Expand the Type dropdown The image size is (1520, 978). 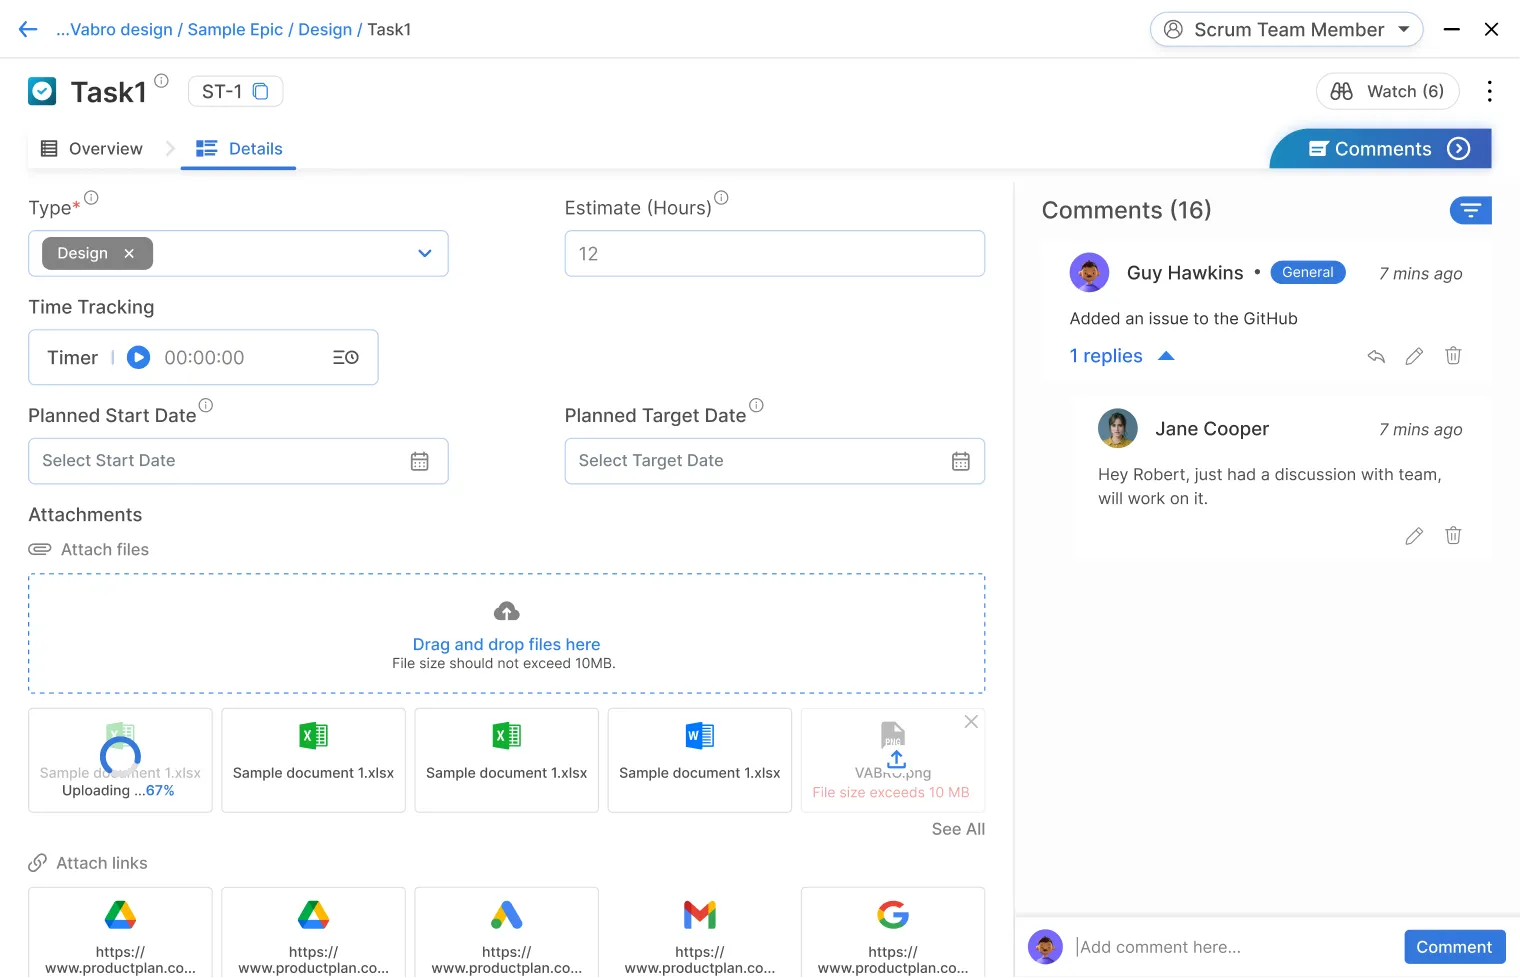425,254
